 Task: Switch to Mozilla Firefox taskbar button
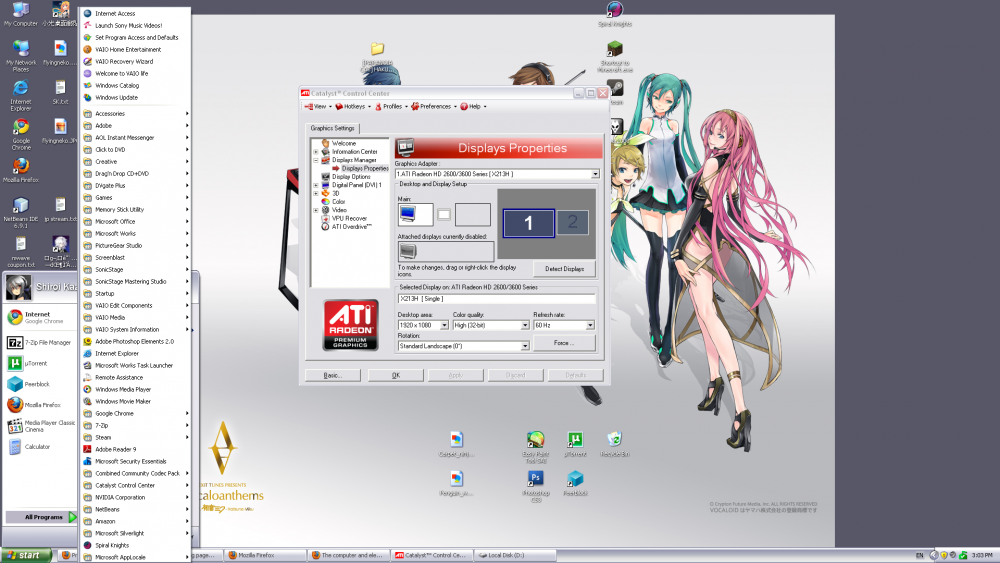click(265, 555)
